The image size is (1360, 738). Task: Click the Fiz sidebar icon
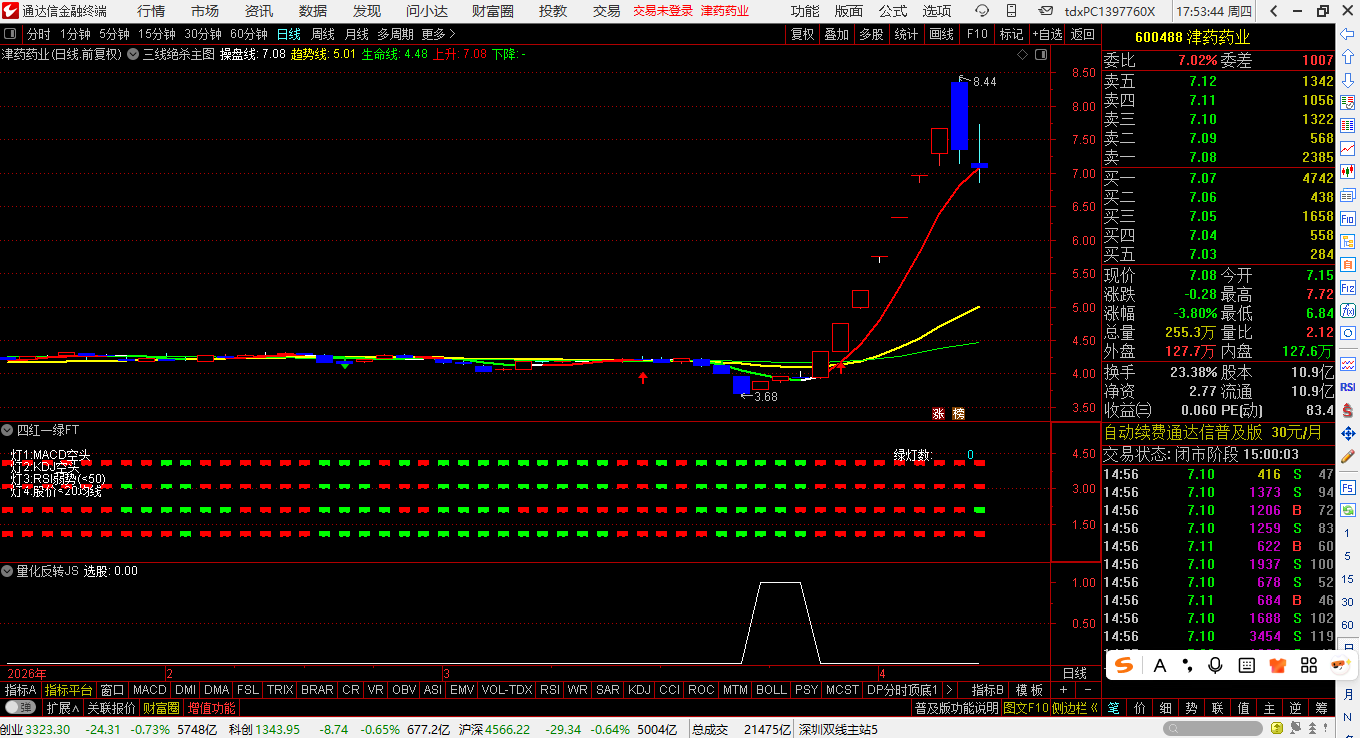(x=1348, y=290)
